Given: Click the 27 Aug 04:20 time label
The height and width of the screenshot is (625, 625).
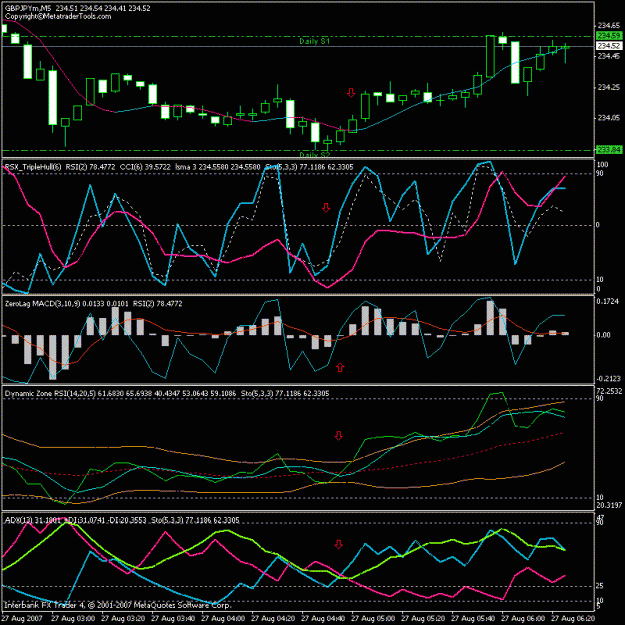Looking at the screenshot, I should (273, 618).
